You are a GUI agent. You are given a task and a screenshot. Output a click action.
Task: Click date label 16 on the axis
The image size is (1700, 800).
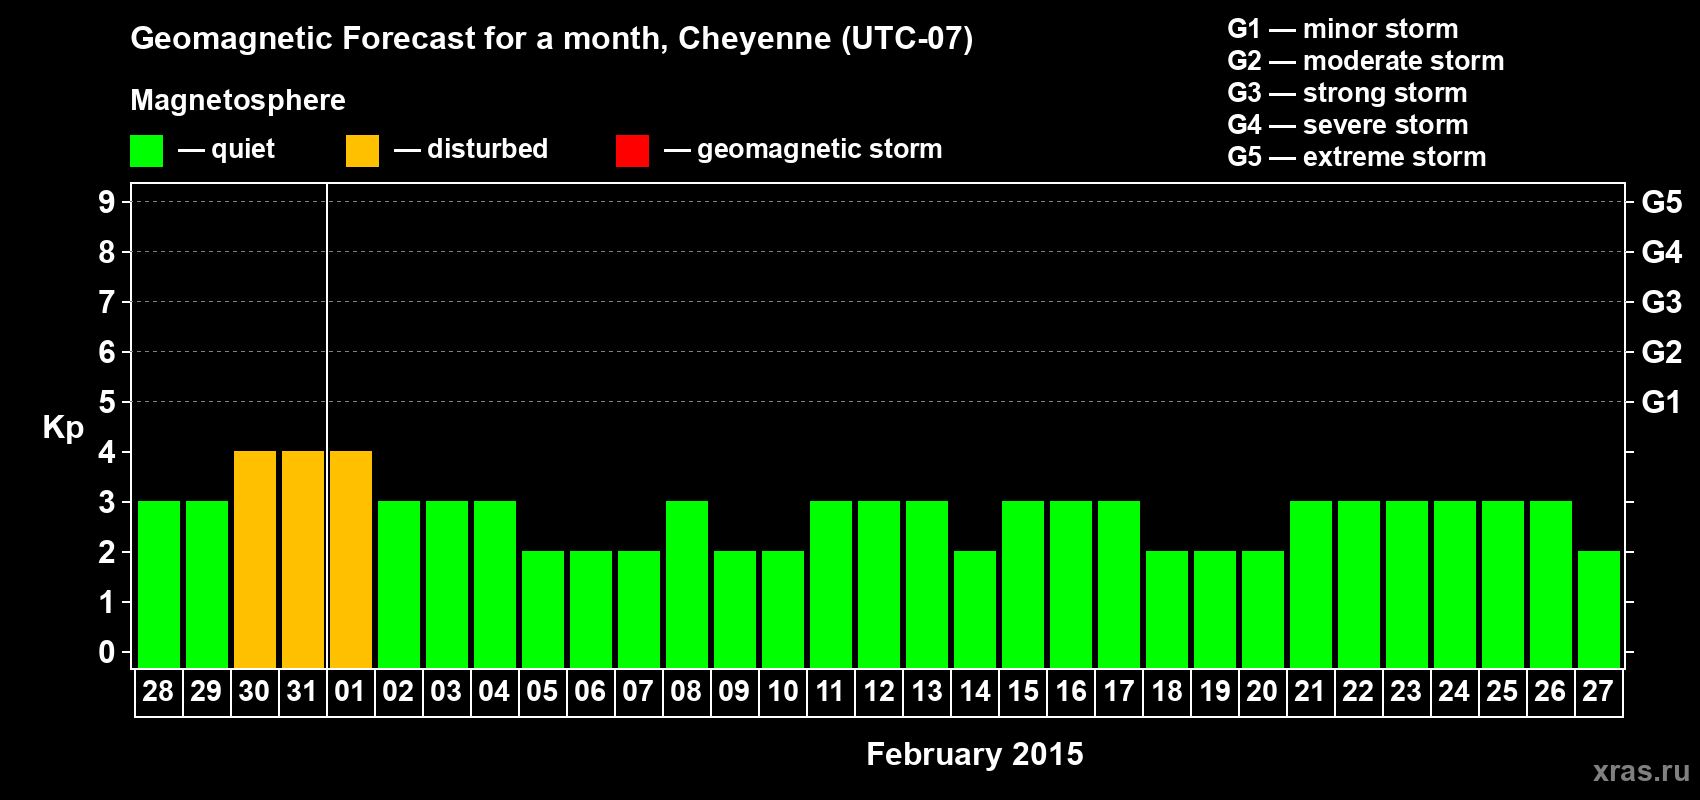1070,691
